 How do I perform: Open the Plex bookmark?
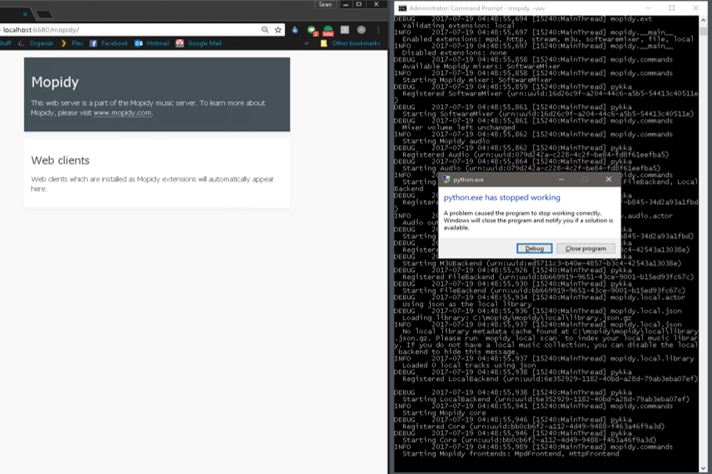point(72,43)
